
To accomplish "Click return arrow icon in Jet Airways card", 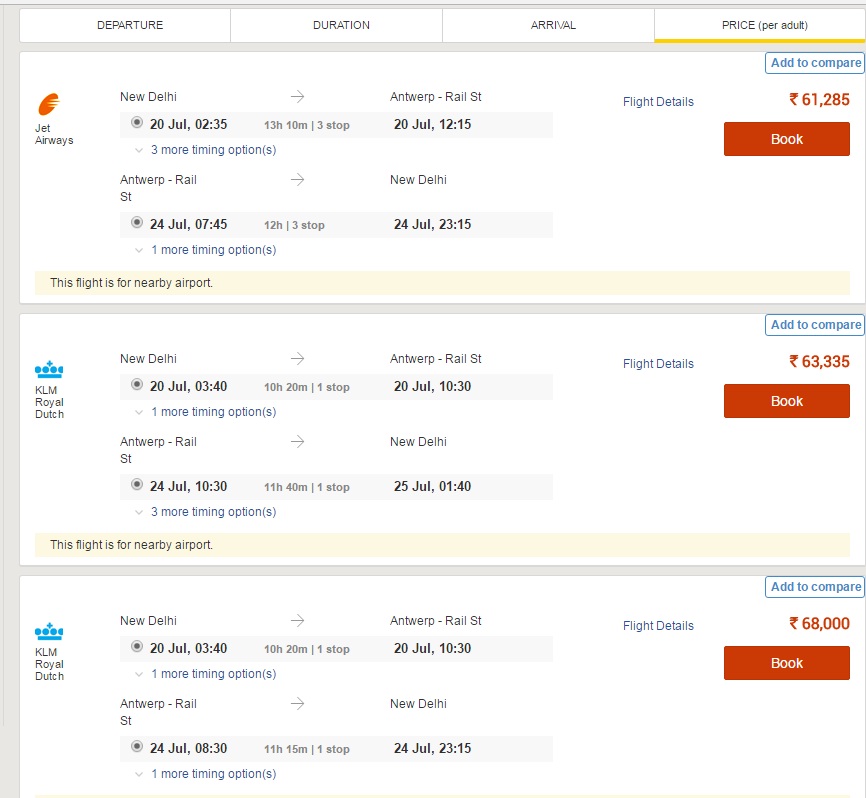I will (x=298, y=179).
